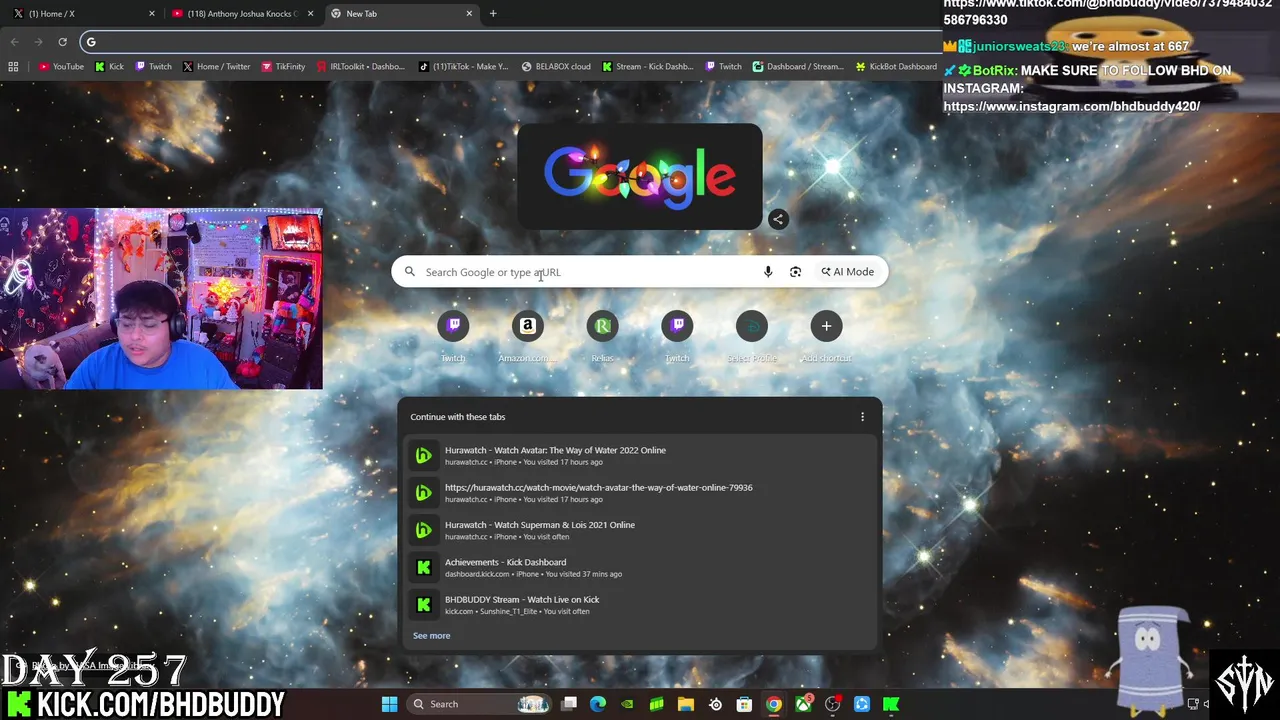1280x720 pixels.
Task: Switch to Google Chrome in taskbar
Action: (x=774, y=704)
